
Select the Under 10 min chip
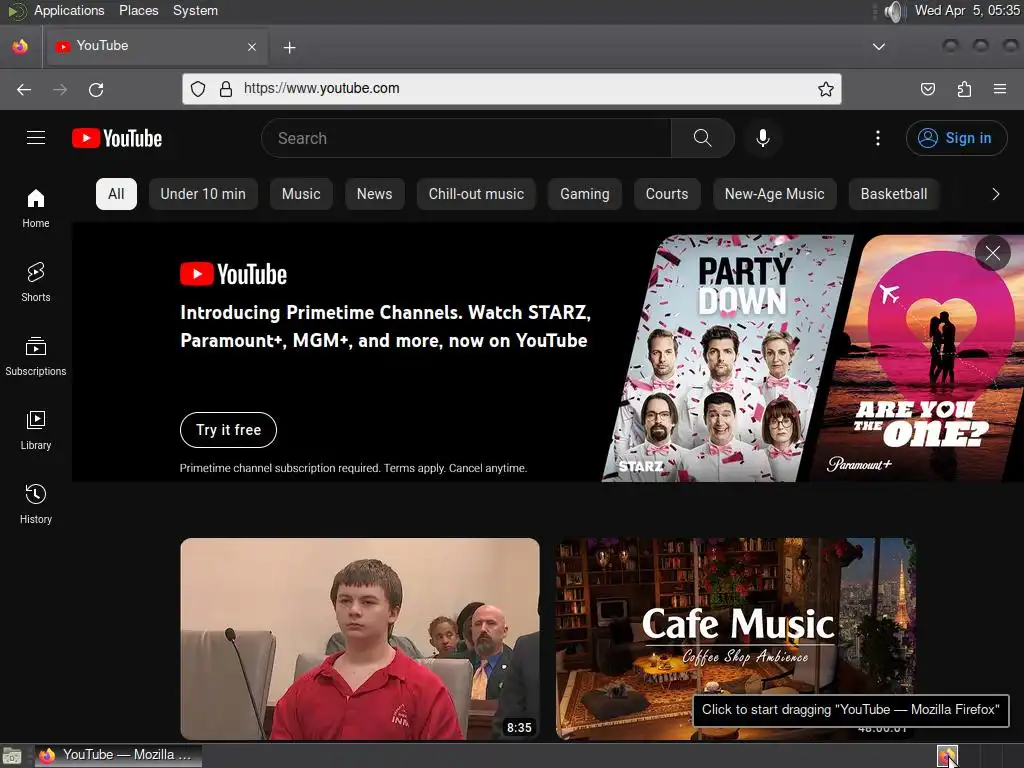pyautogui.click(x=203, y=194)
